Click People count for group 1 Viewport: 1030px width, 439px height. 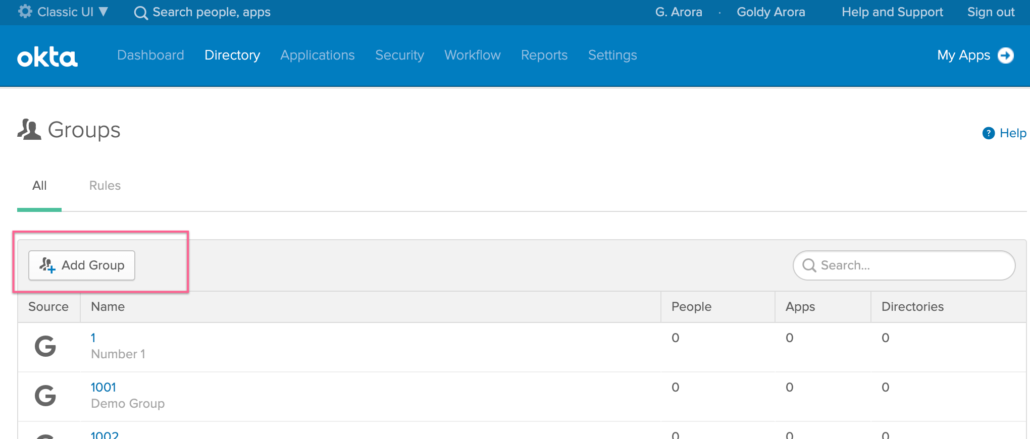click(x=675, y=338)
